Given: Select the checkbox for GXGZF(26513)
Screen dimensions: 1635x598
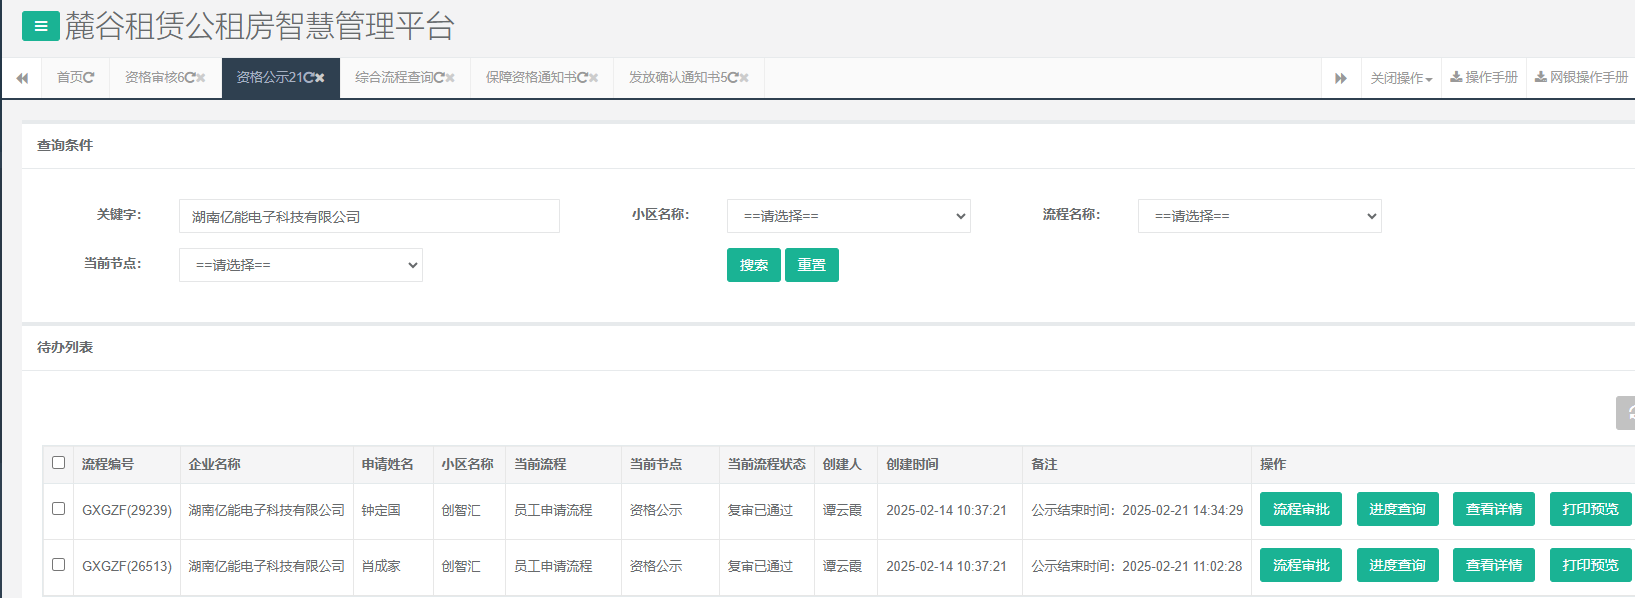Looking at the screenshot, I should pyautogui.click(x=58, y=565).
